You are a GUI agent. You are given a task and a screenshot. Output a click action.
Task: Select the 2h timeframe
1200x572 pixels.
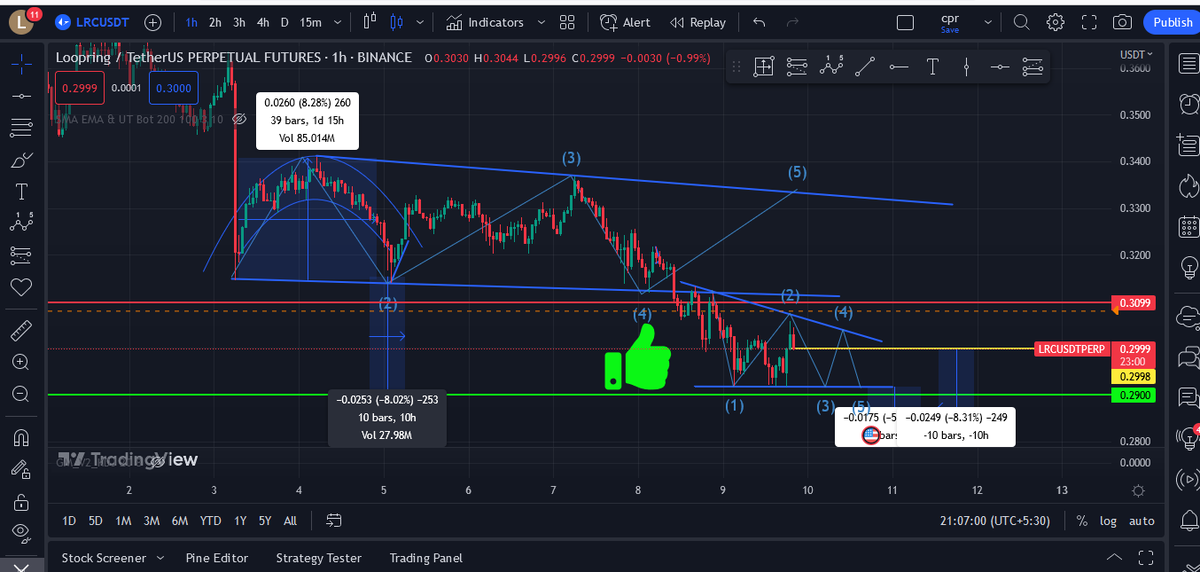[x=215, y=22]
